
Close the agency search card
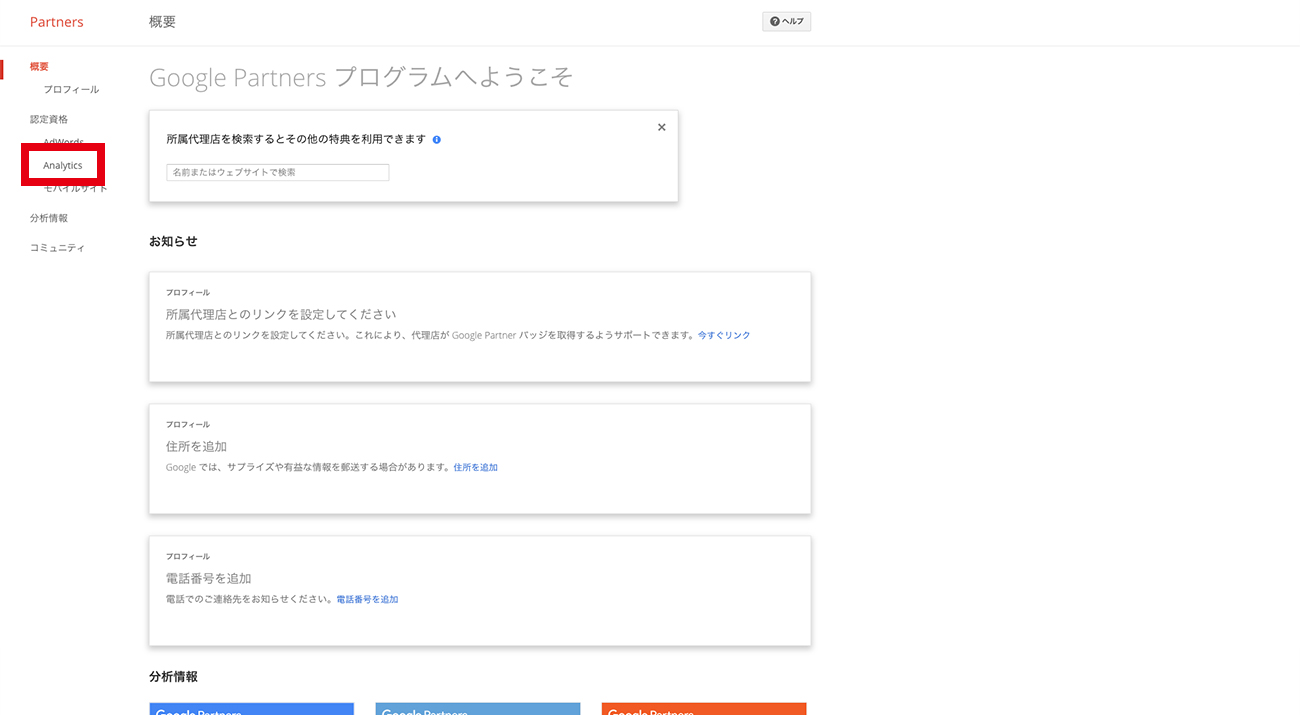(661, 127)
